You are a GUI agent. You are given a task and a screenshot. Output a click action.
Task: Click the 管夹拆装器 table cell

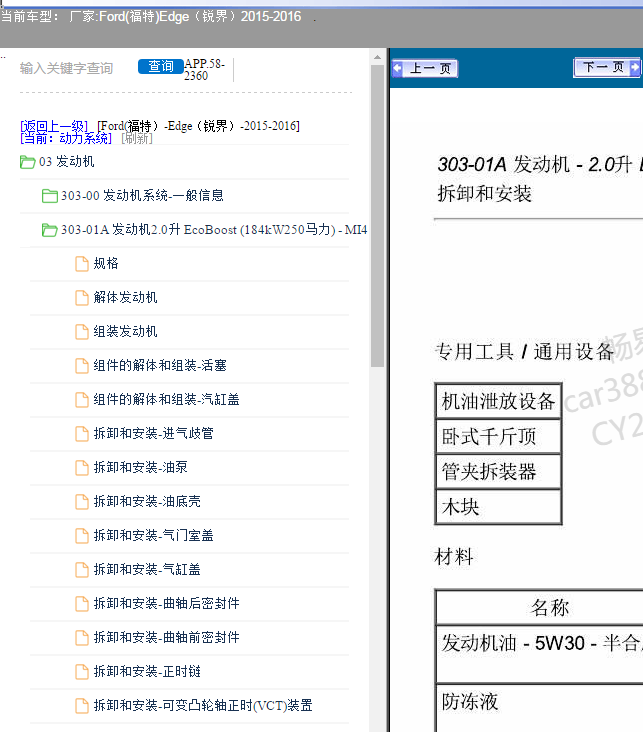pyautogui.click(x=498, y=472)
